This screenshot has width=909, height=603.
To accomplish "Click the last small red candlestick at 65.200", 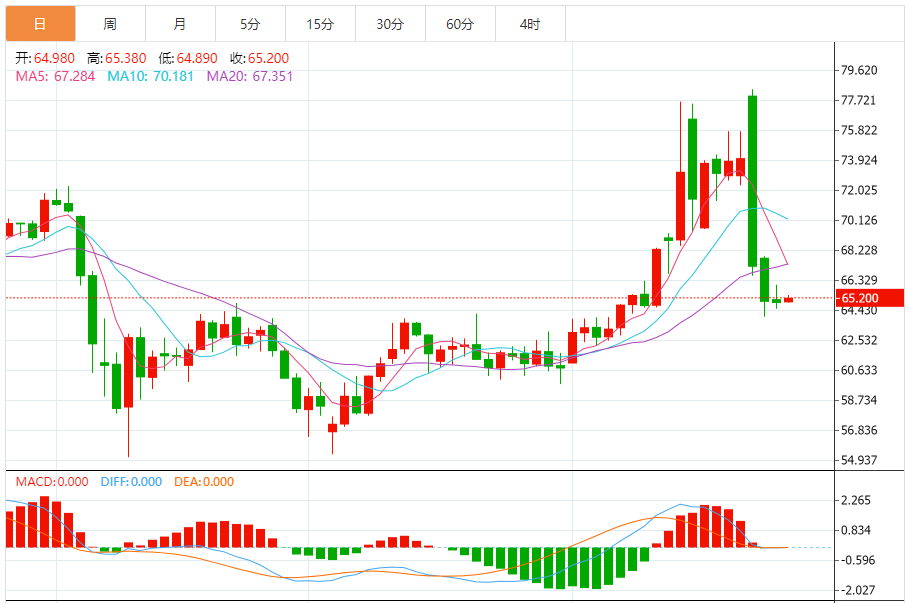I will click(788, 299).
